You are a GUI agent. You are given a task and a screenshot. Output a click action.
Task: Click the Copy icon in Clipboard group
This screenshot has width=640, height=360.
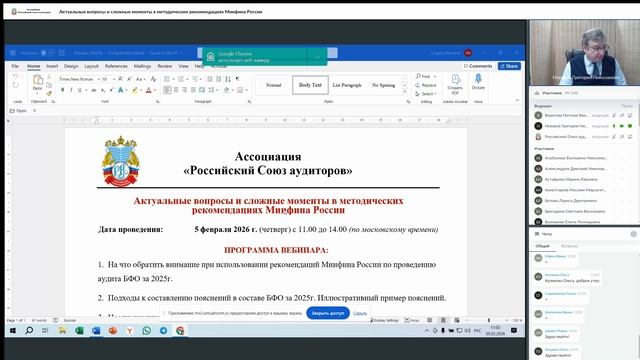[x=49, y=85]
